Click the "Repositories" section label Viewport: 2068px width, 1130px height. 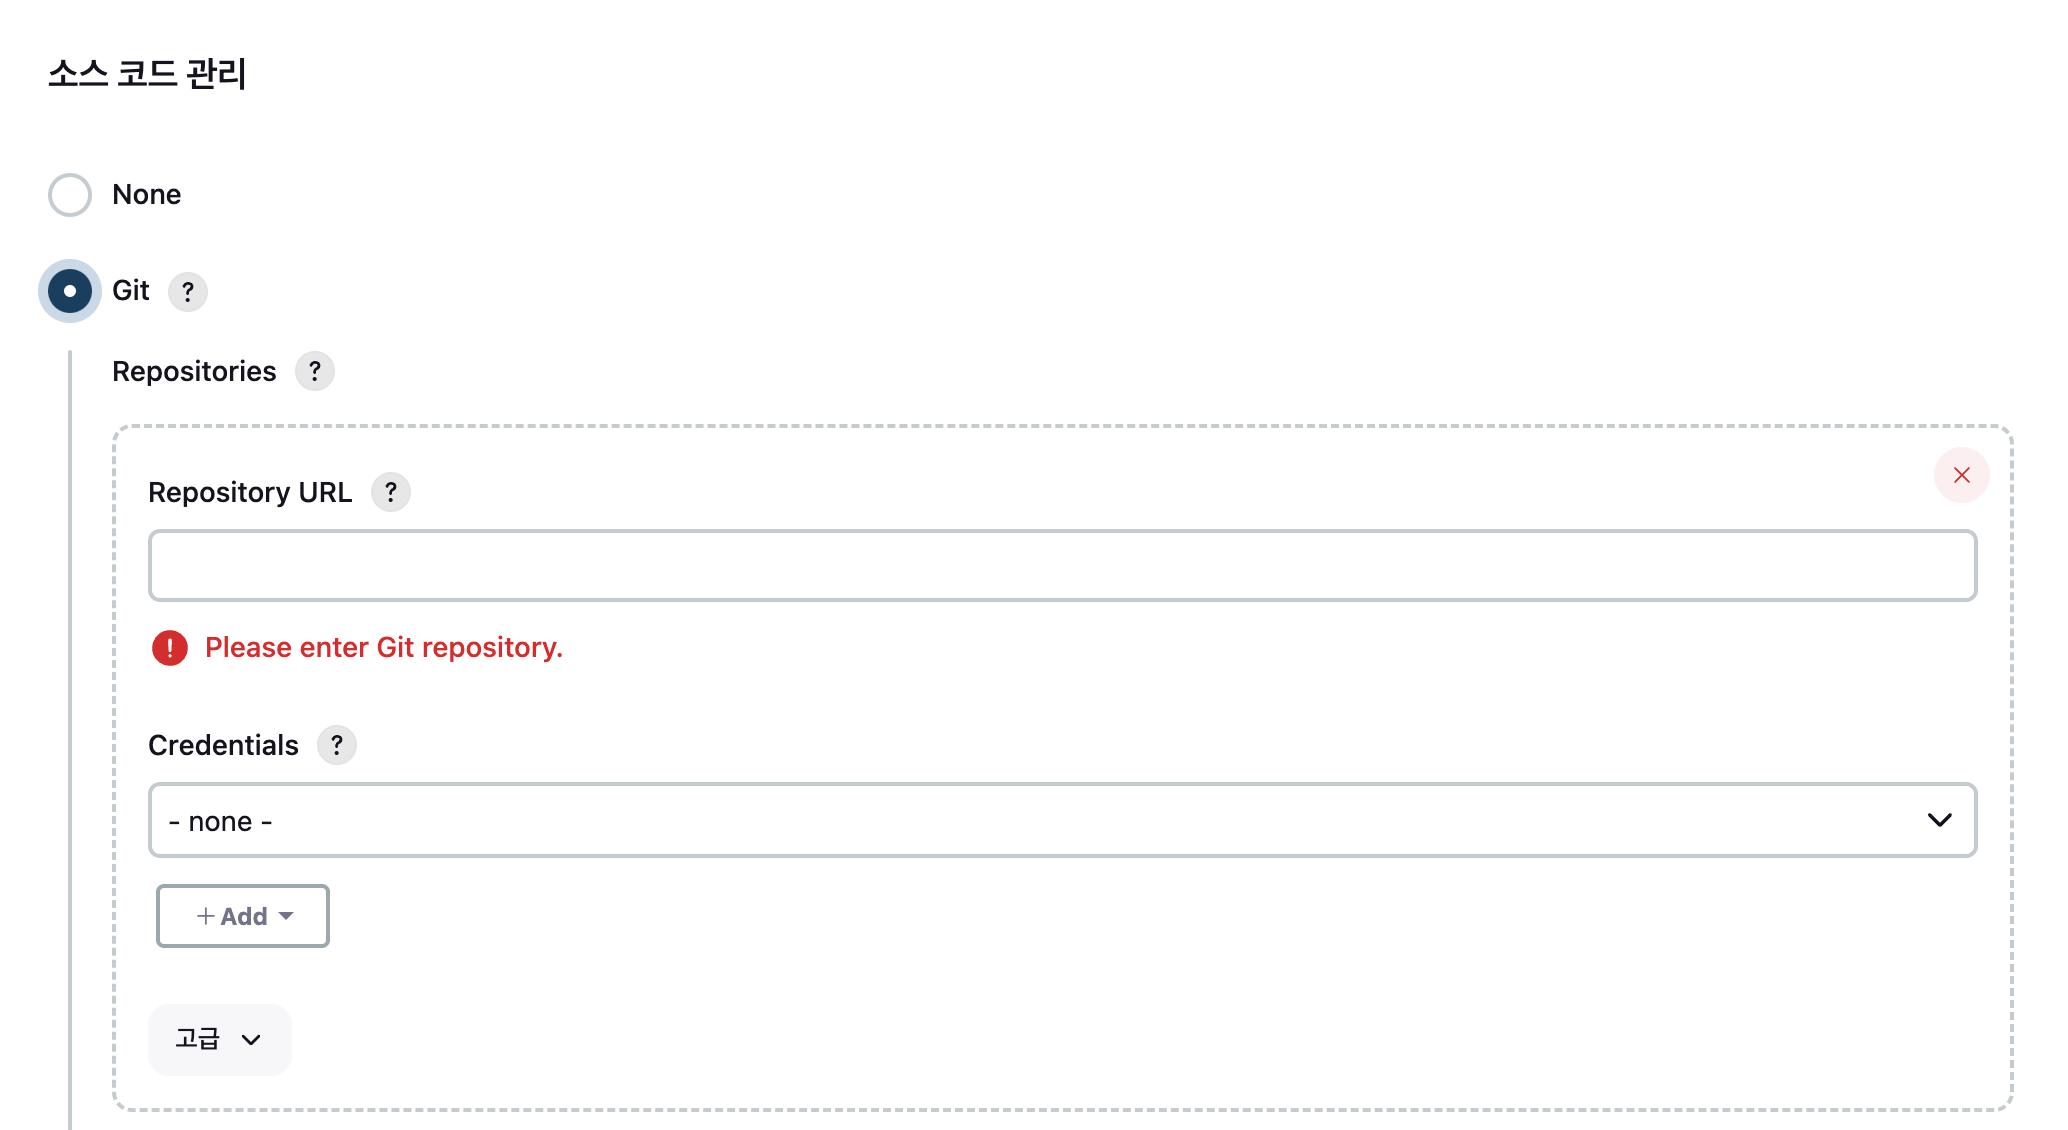(x=194, y=371)
